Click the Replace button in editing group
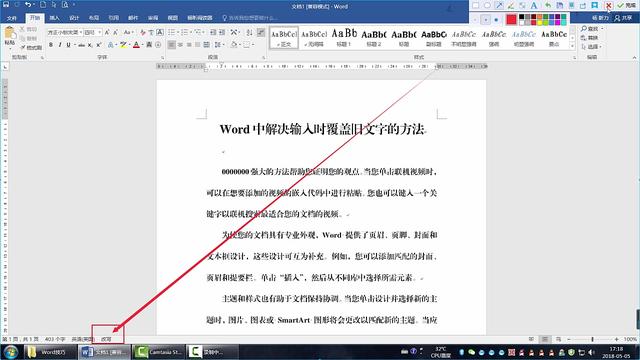 [590, 38]
